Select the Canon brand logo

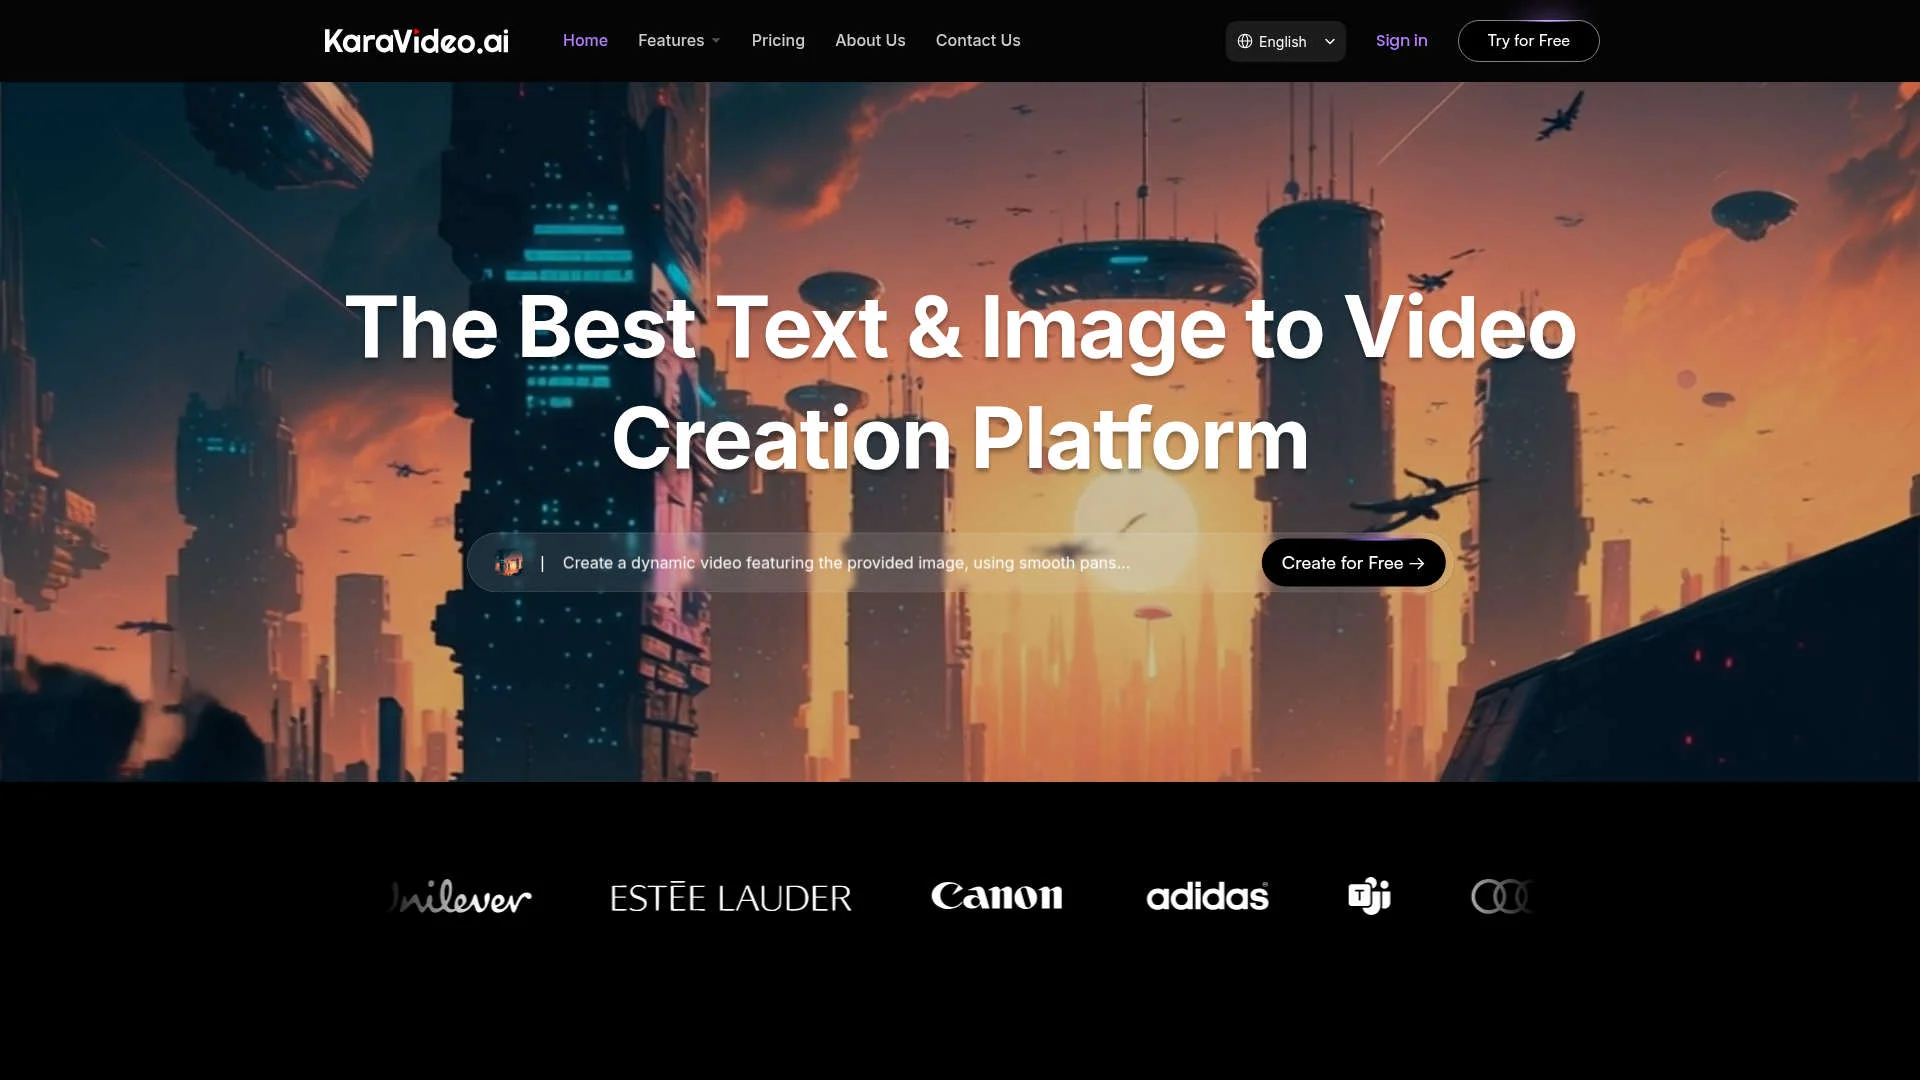[x=996, y=896]
